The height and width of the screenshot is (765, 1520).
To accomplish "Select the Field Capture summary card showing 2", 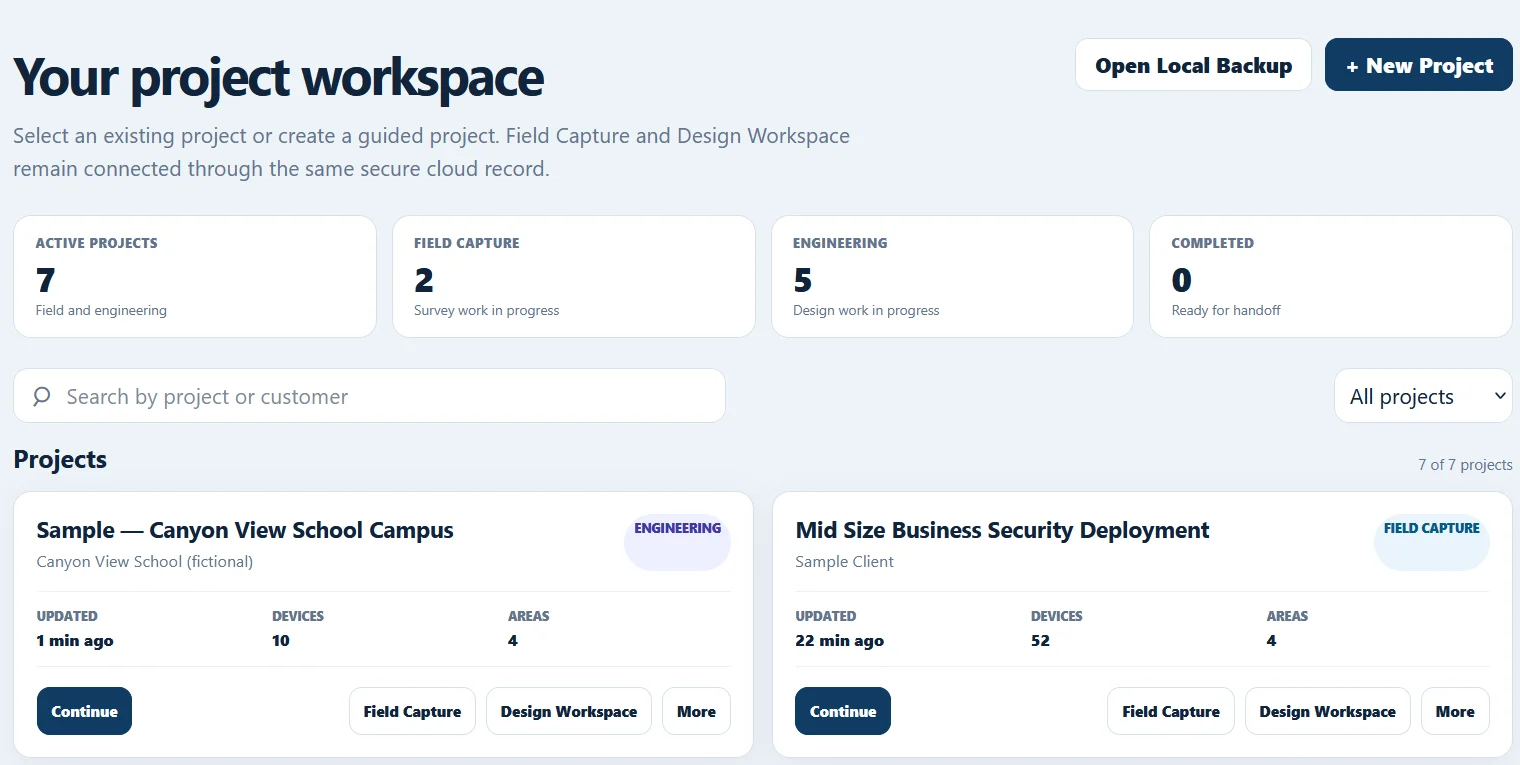I will pyautogui.click(x=574, y=276).
